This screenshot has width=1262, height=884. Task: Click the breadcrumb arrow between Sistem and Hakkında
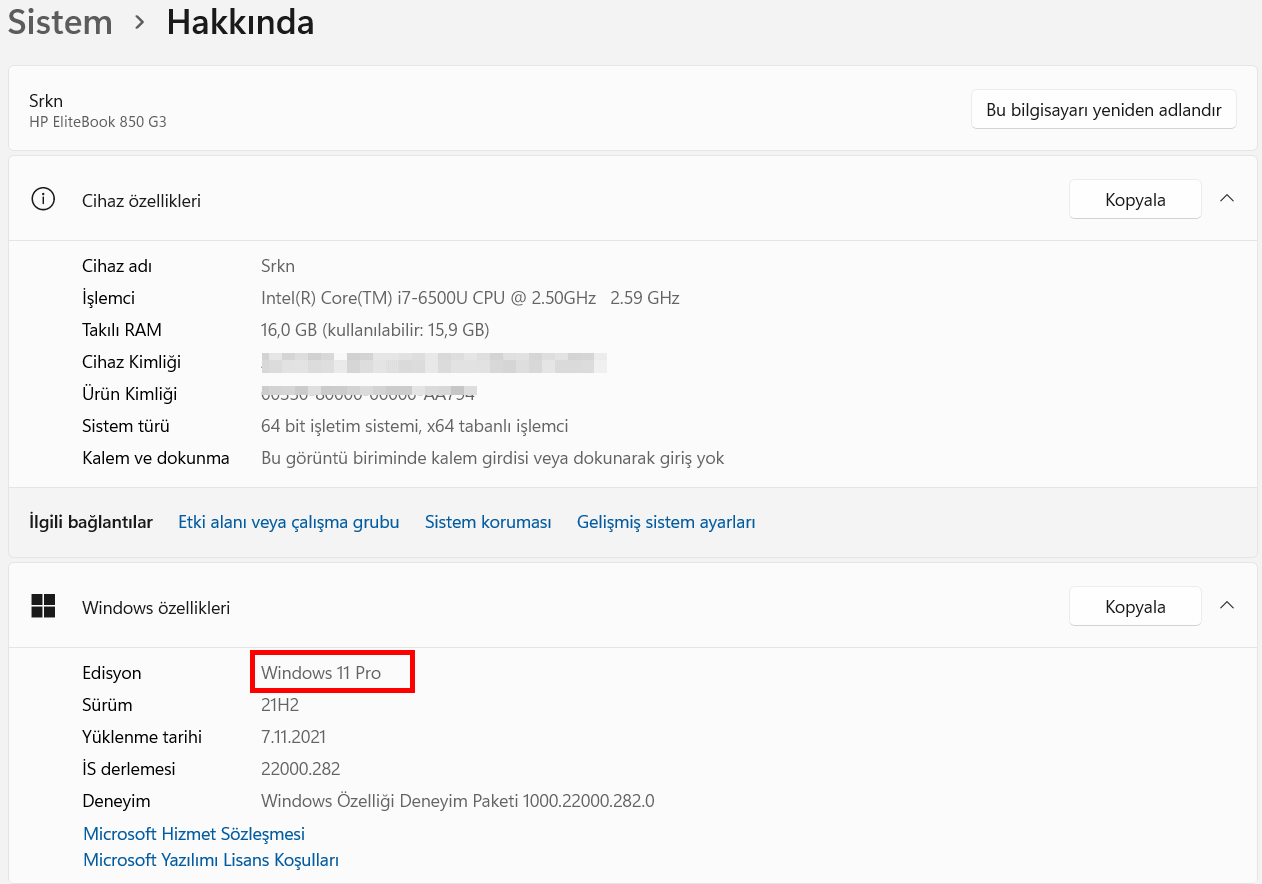point(140,22)
